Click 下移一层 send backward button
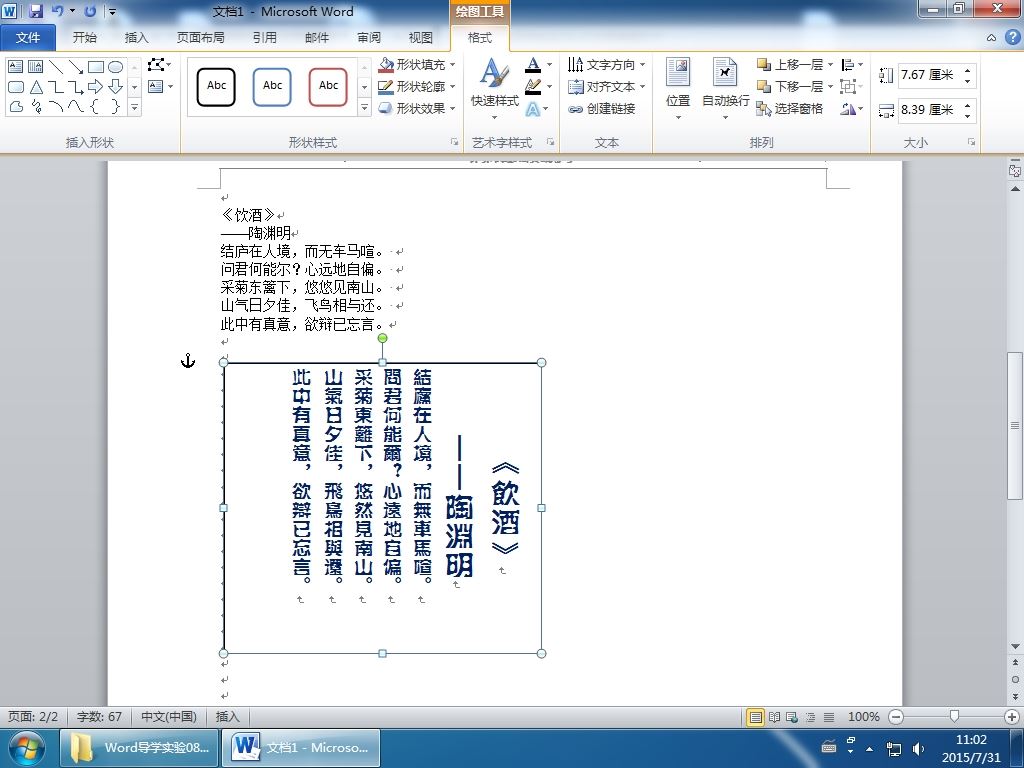The width and height of the screenshot is (1024, 768). tap(790, 86)
